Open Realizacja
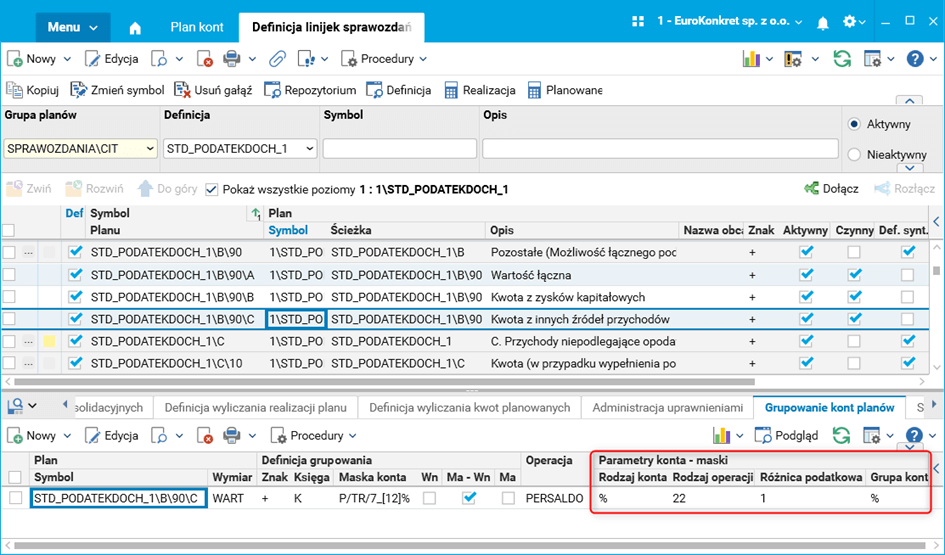The height and width of the screenshot is (555, 945). pos(480,90)
